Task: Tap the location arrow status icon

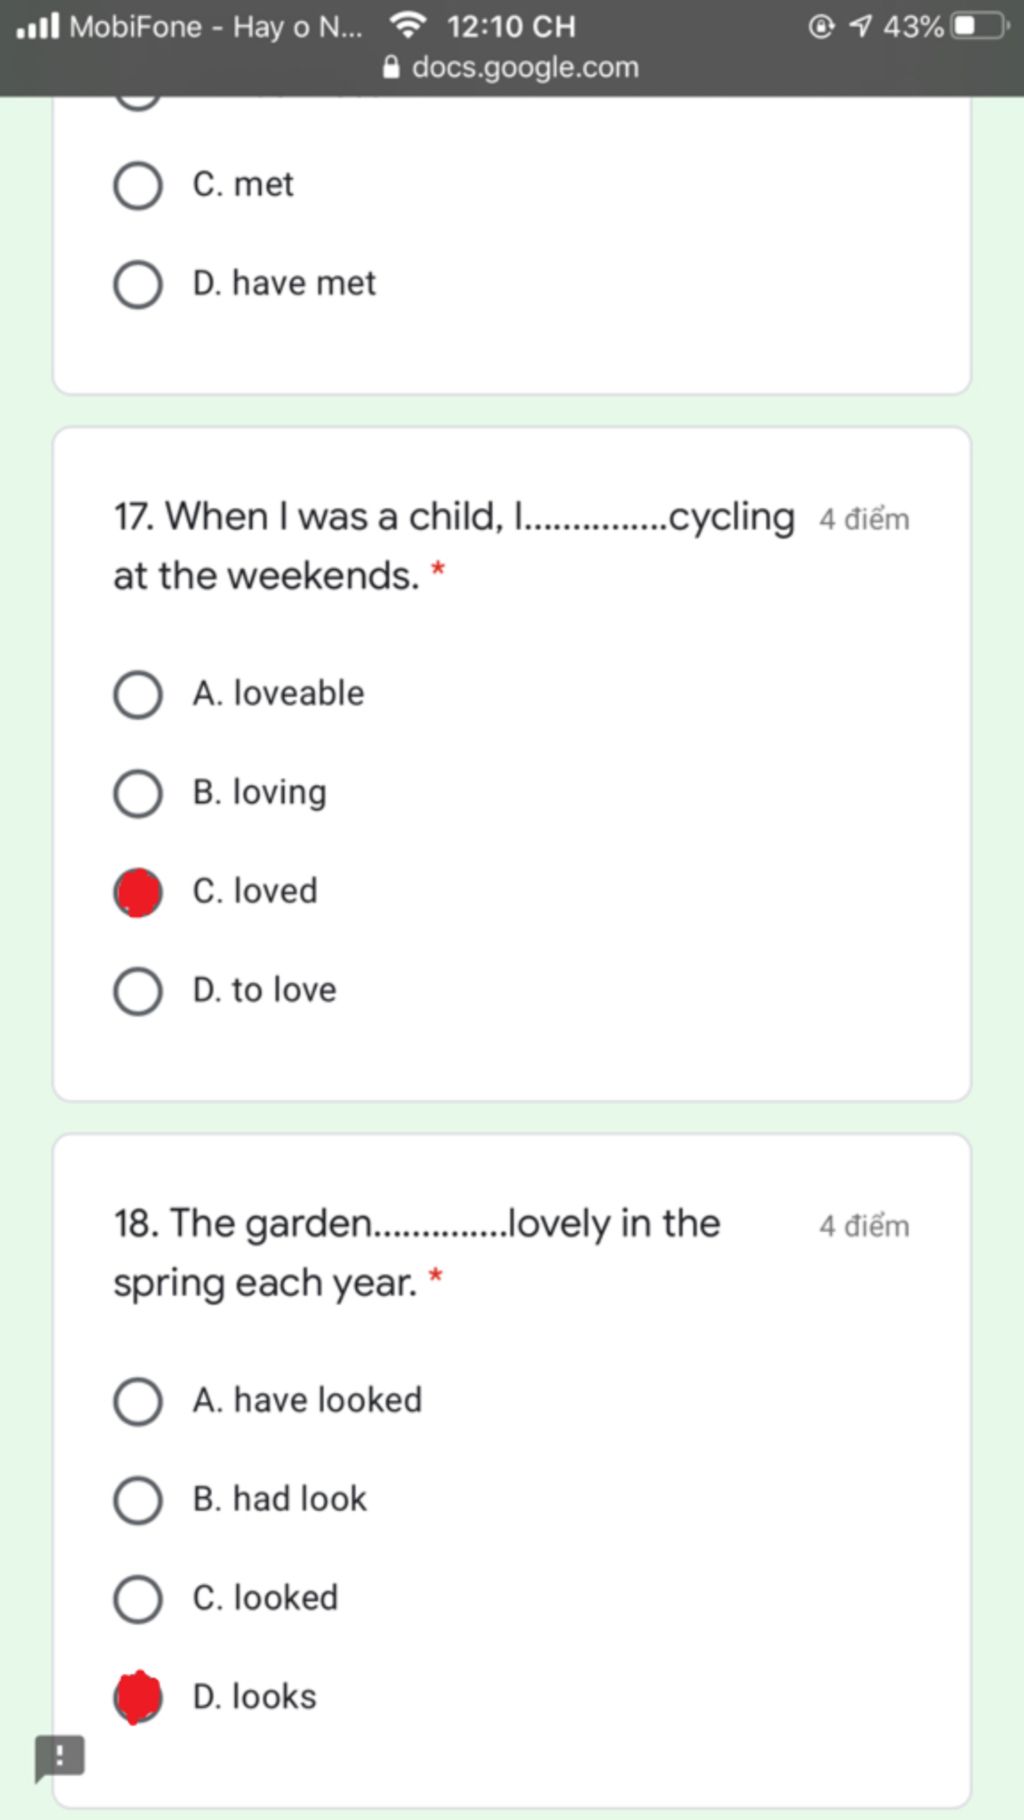Action: tap(860, 26)
